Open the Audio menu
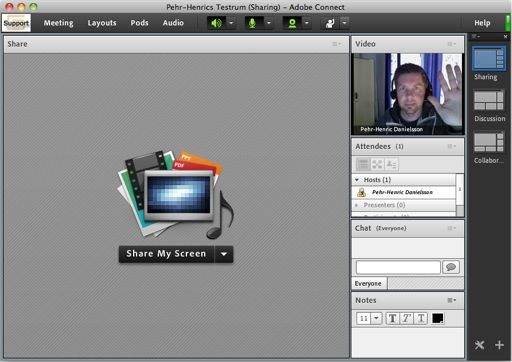This screenshot has height=362, width=512. coord(173,23)
